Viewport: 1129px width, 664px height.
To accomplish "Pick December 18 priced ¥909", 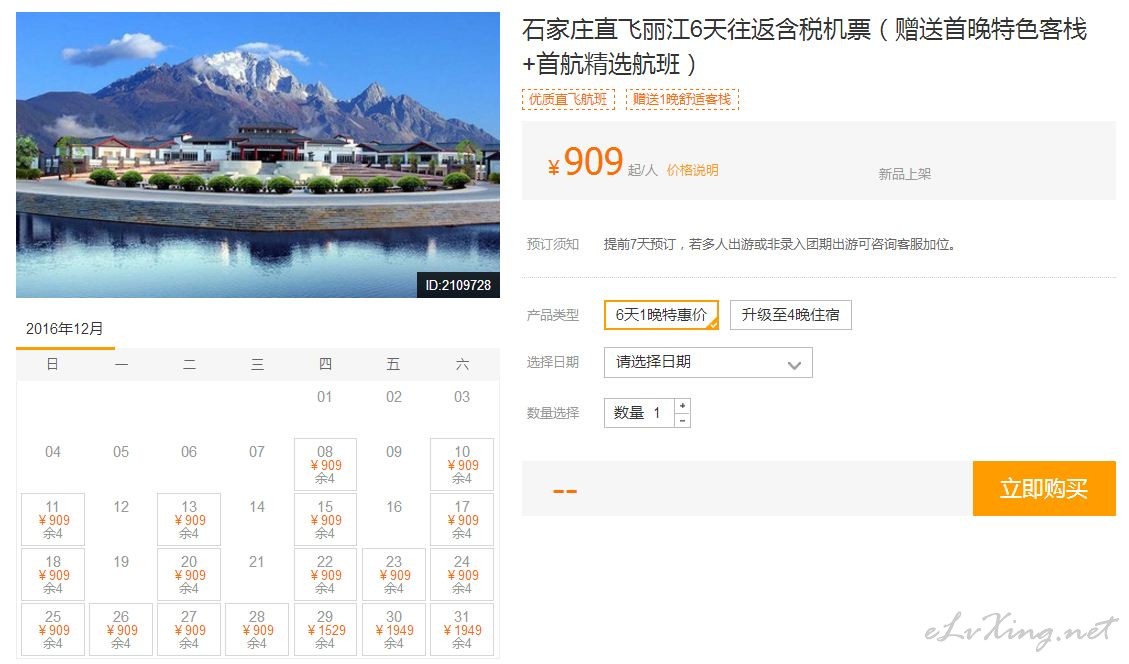I will coord(53,575).
